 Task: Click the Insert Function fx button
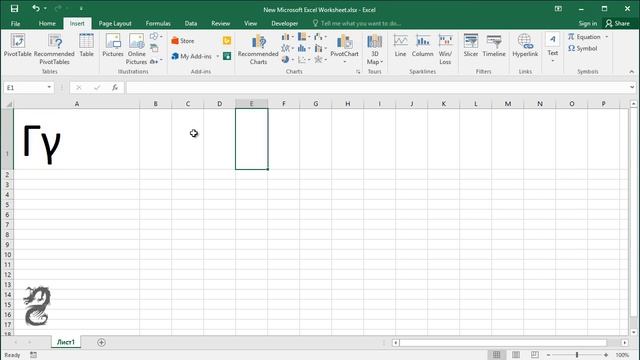115,87
